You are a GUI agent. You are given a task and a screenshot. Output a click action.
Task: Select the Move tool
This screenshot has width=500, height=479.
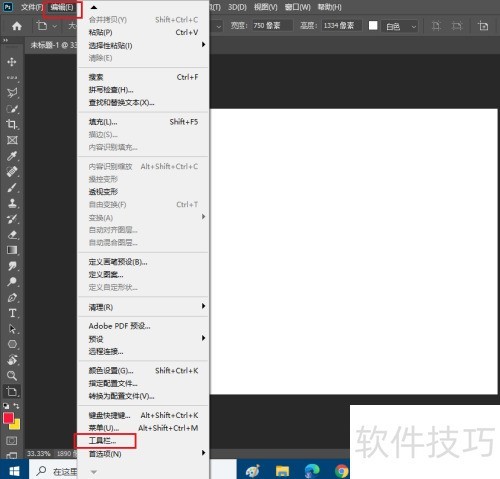tap(12, 62)
